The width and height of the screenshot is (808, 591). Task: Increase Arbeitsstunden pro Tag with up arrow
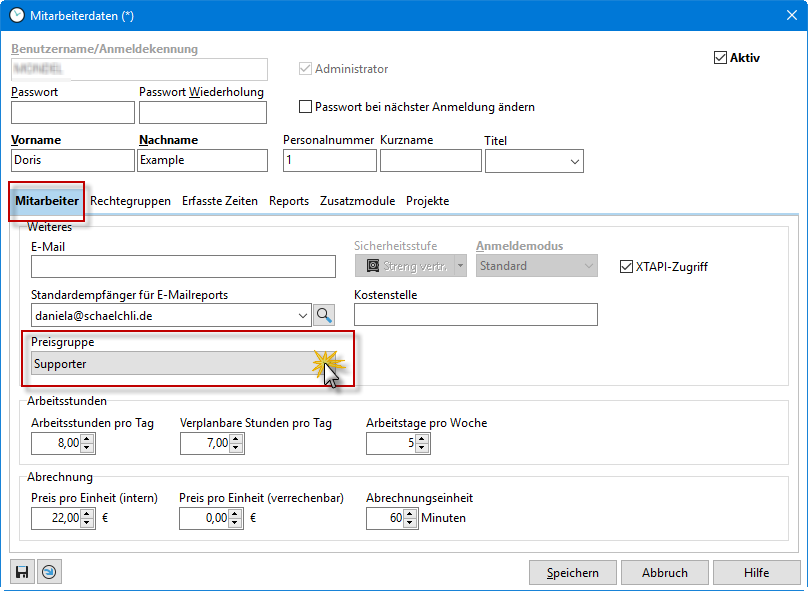87,438
